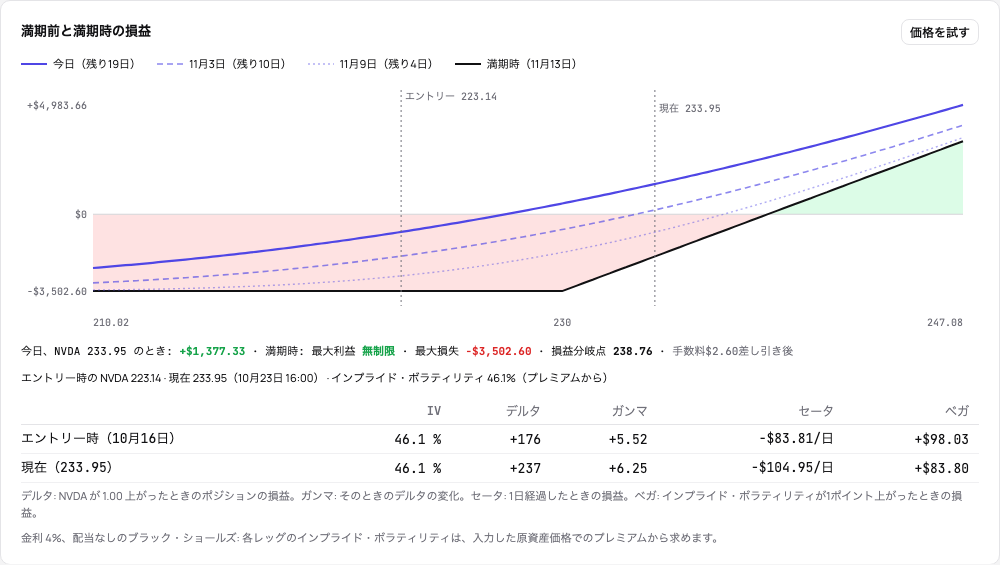Click the セータ column header
The width and height of the screenshot is (1000, 565).
[x=816, y=411]
